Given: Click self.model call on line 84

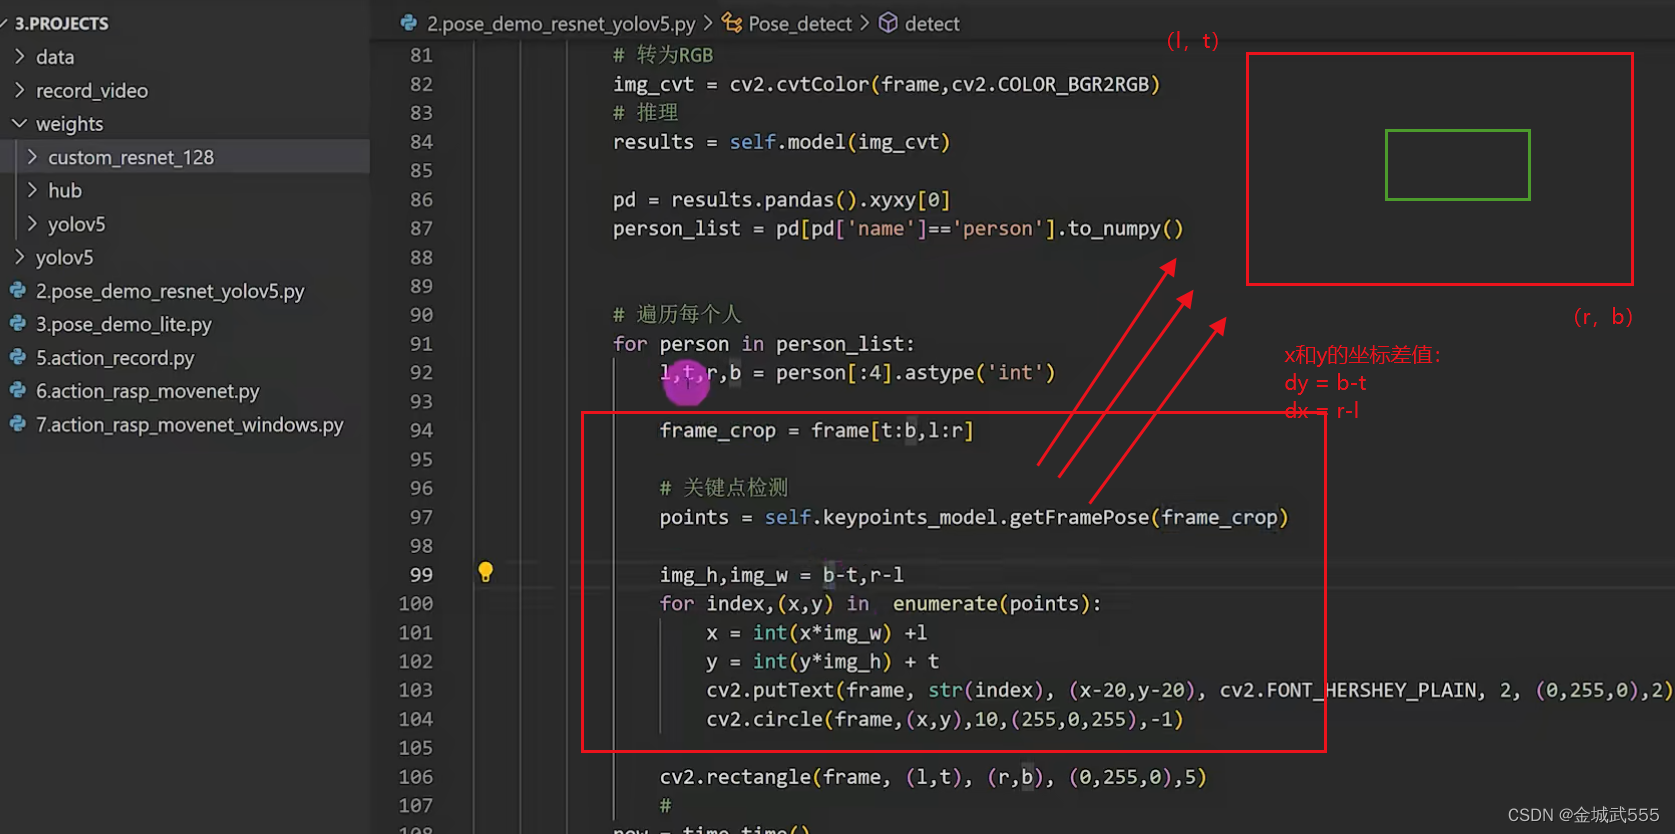Looking at the screenshot, I should (787, 142).
